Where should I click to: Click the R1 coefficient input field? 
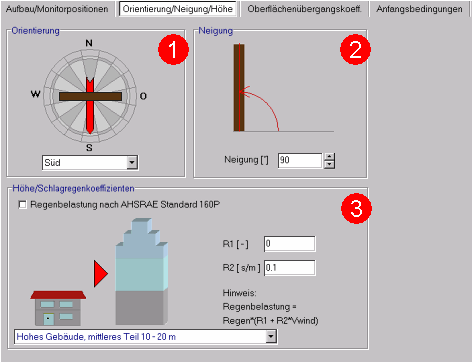[x=289, y=244]
